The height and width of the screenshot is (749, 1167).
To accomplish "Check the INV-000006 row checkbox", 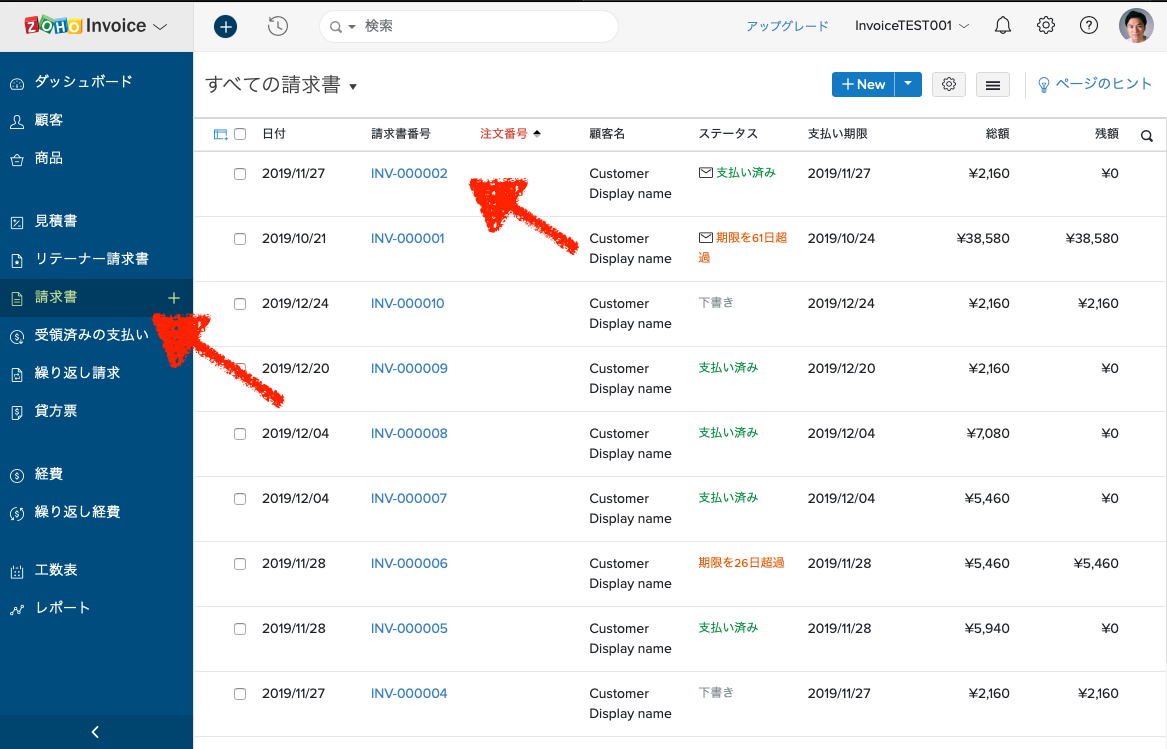I will point(240,564).
